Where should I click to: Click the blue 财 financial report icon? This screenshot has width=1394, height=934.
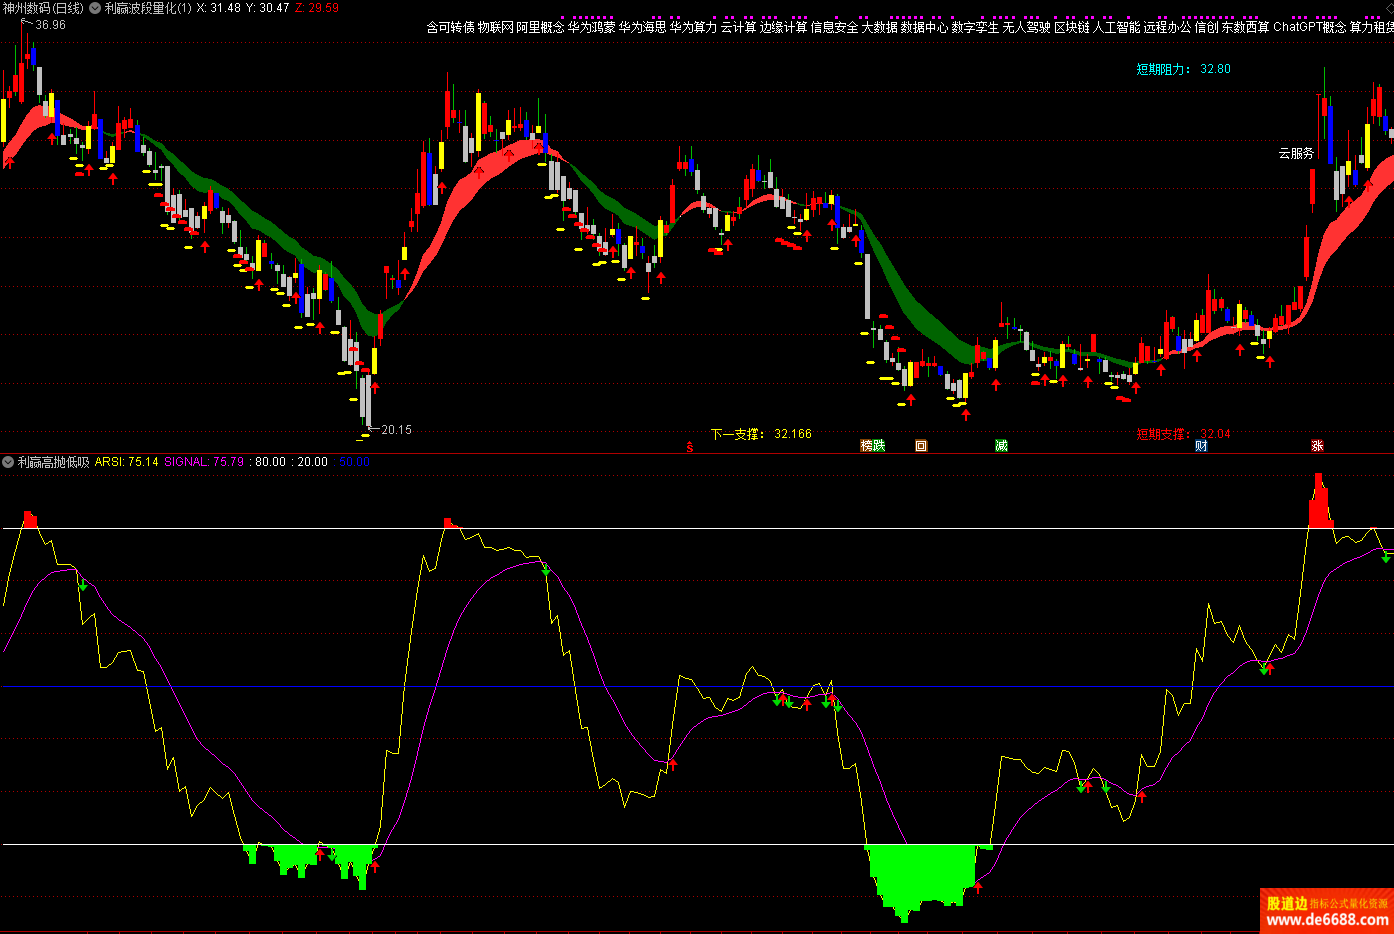(x=1201, y=446)
